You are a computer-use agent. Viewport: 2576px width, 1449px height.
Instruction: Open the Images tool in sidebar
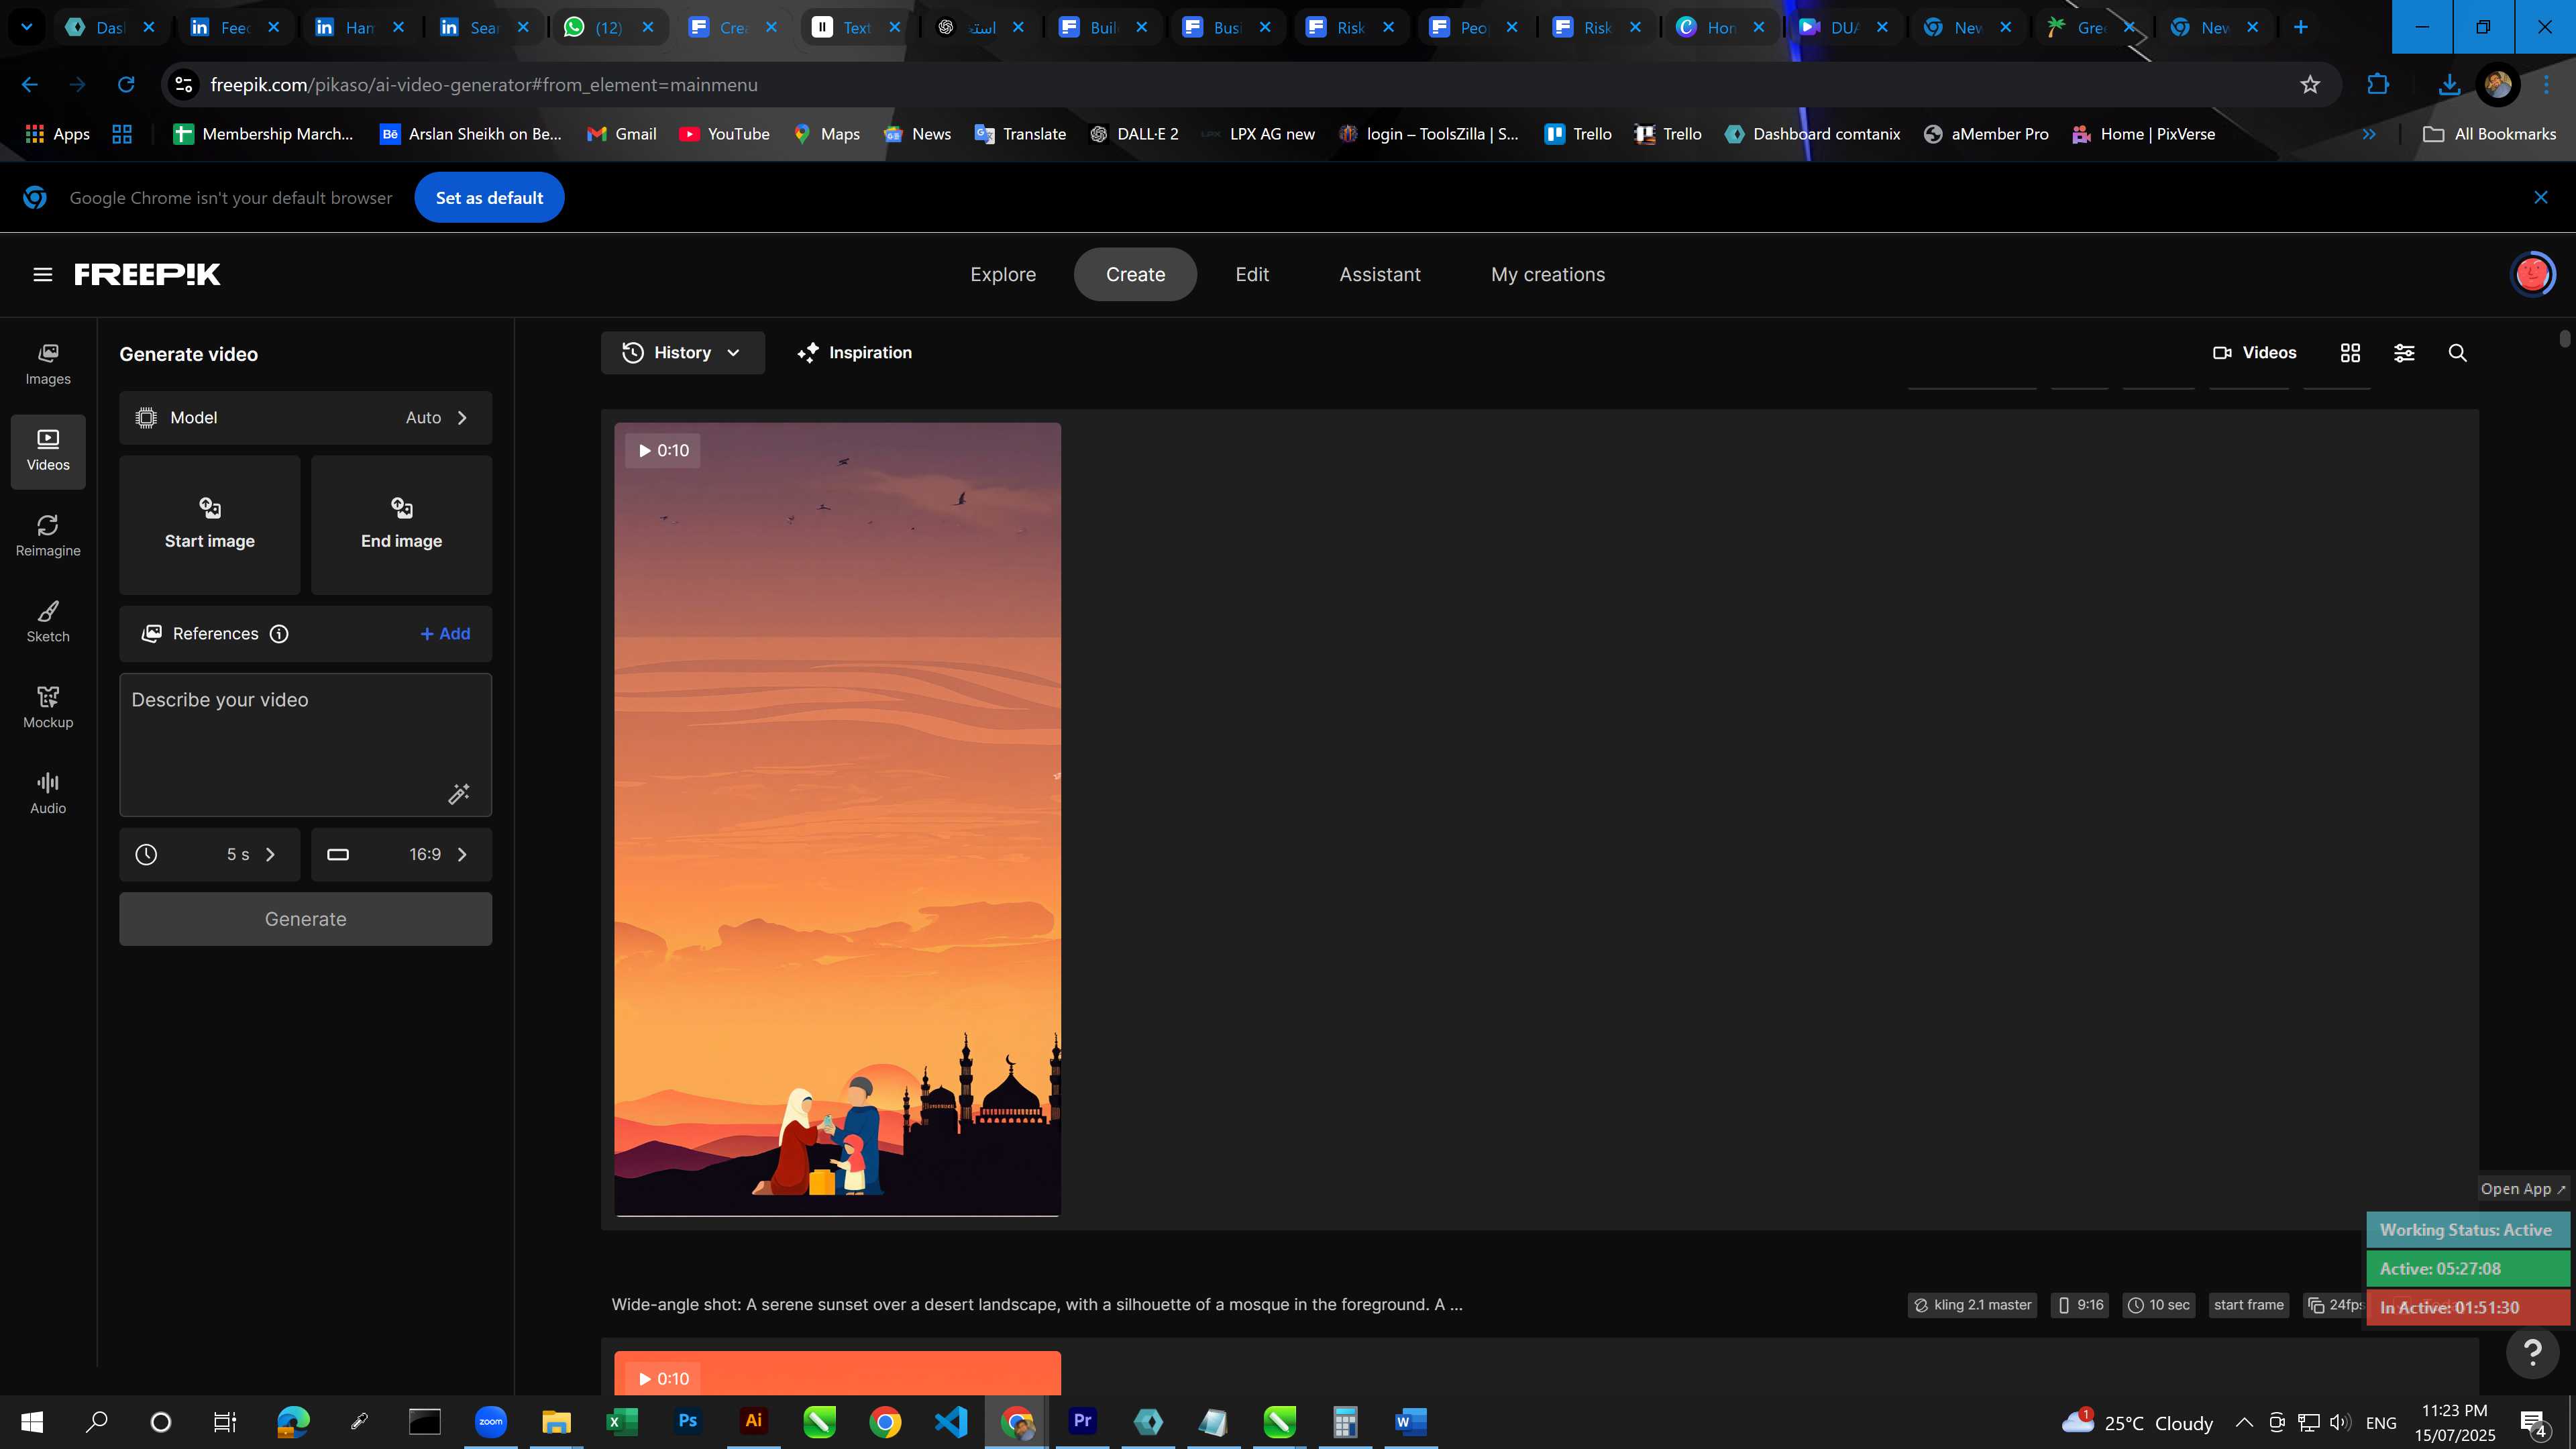(x=48, y=364)
